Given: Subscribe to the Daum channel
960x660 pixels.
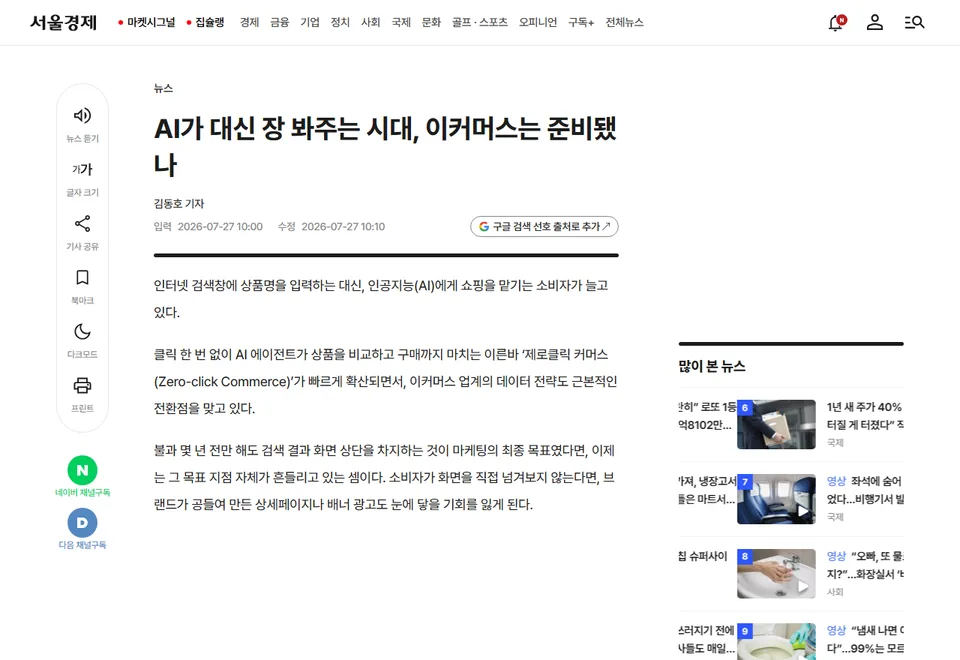Looking at the screenshot, I should [82, 529].
